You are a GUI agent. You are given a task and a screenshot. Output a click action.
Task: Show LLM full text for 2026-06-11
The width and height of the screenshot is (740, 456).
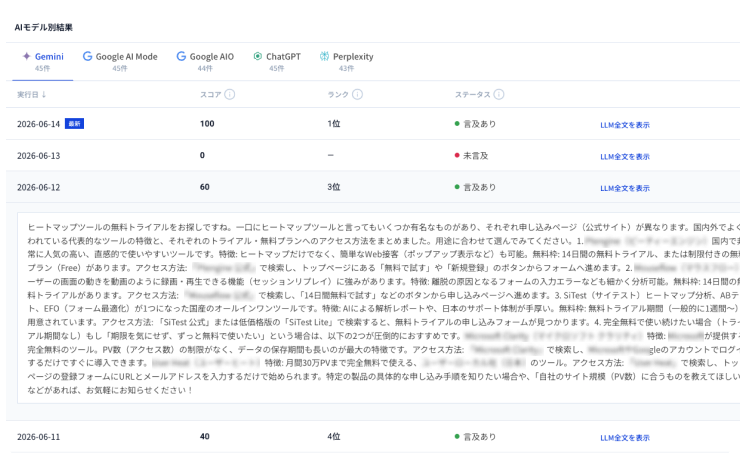coord(625,438)
